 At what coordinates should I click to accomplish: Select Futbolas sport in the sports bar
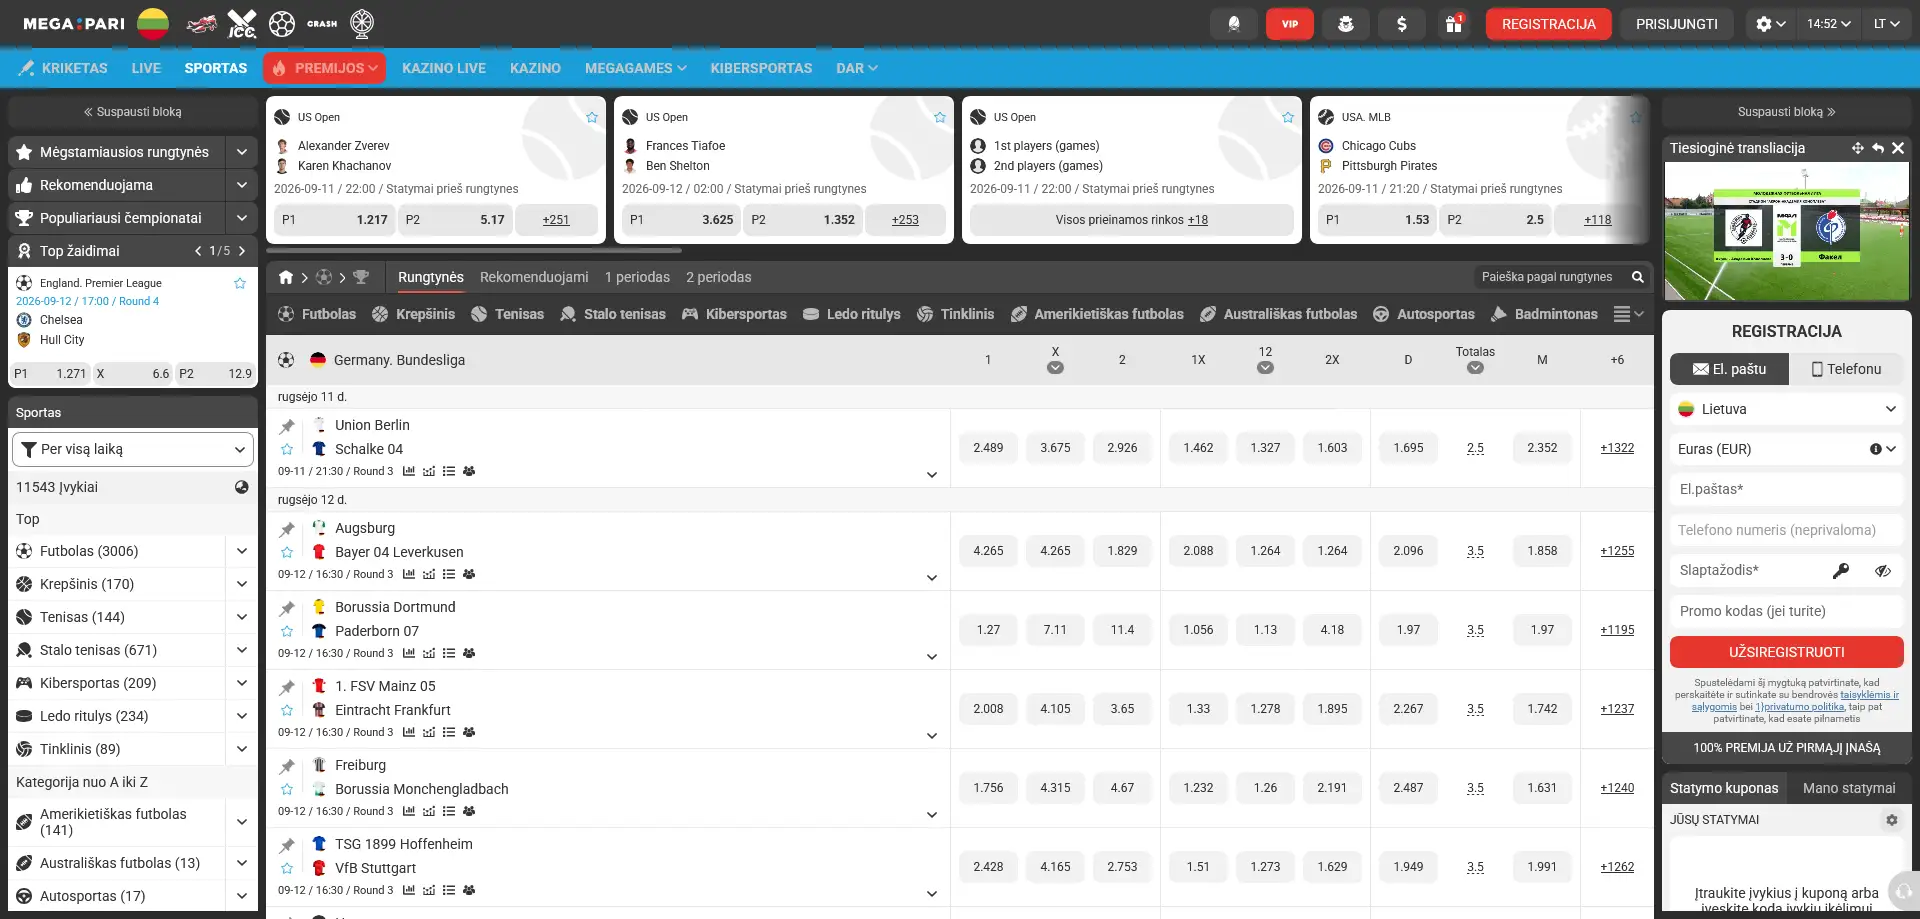pos(317,314)
